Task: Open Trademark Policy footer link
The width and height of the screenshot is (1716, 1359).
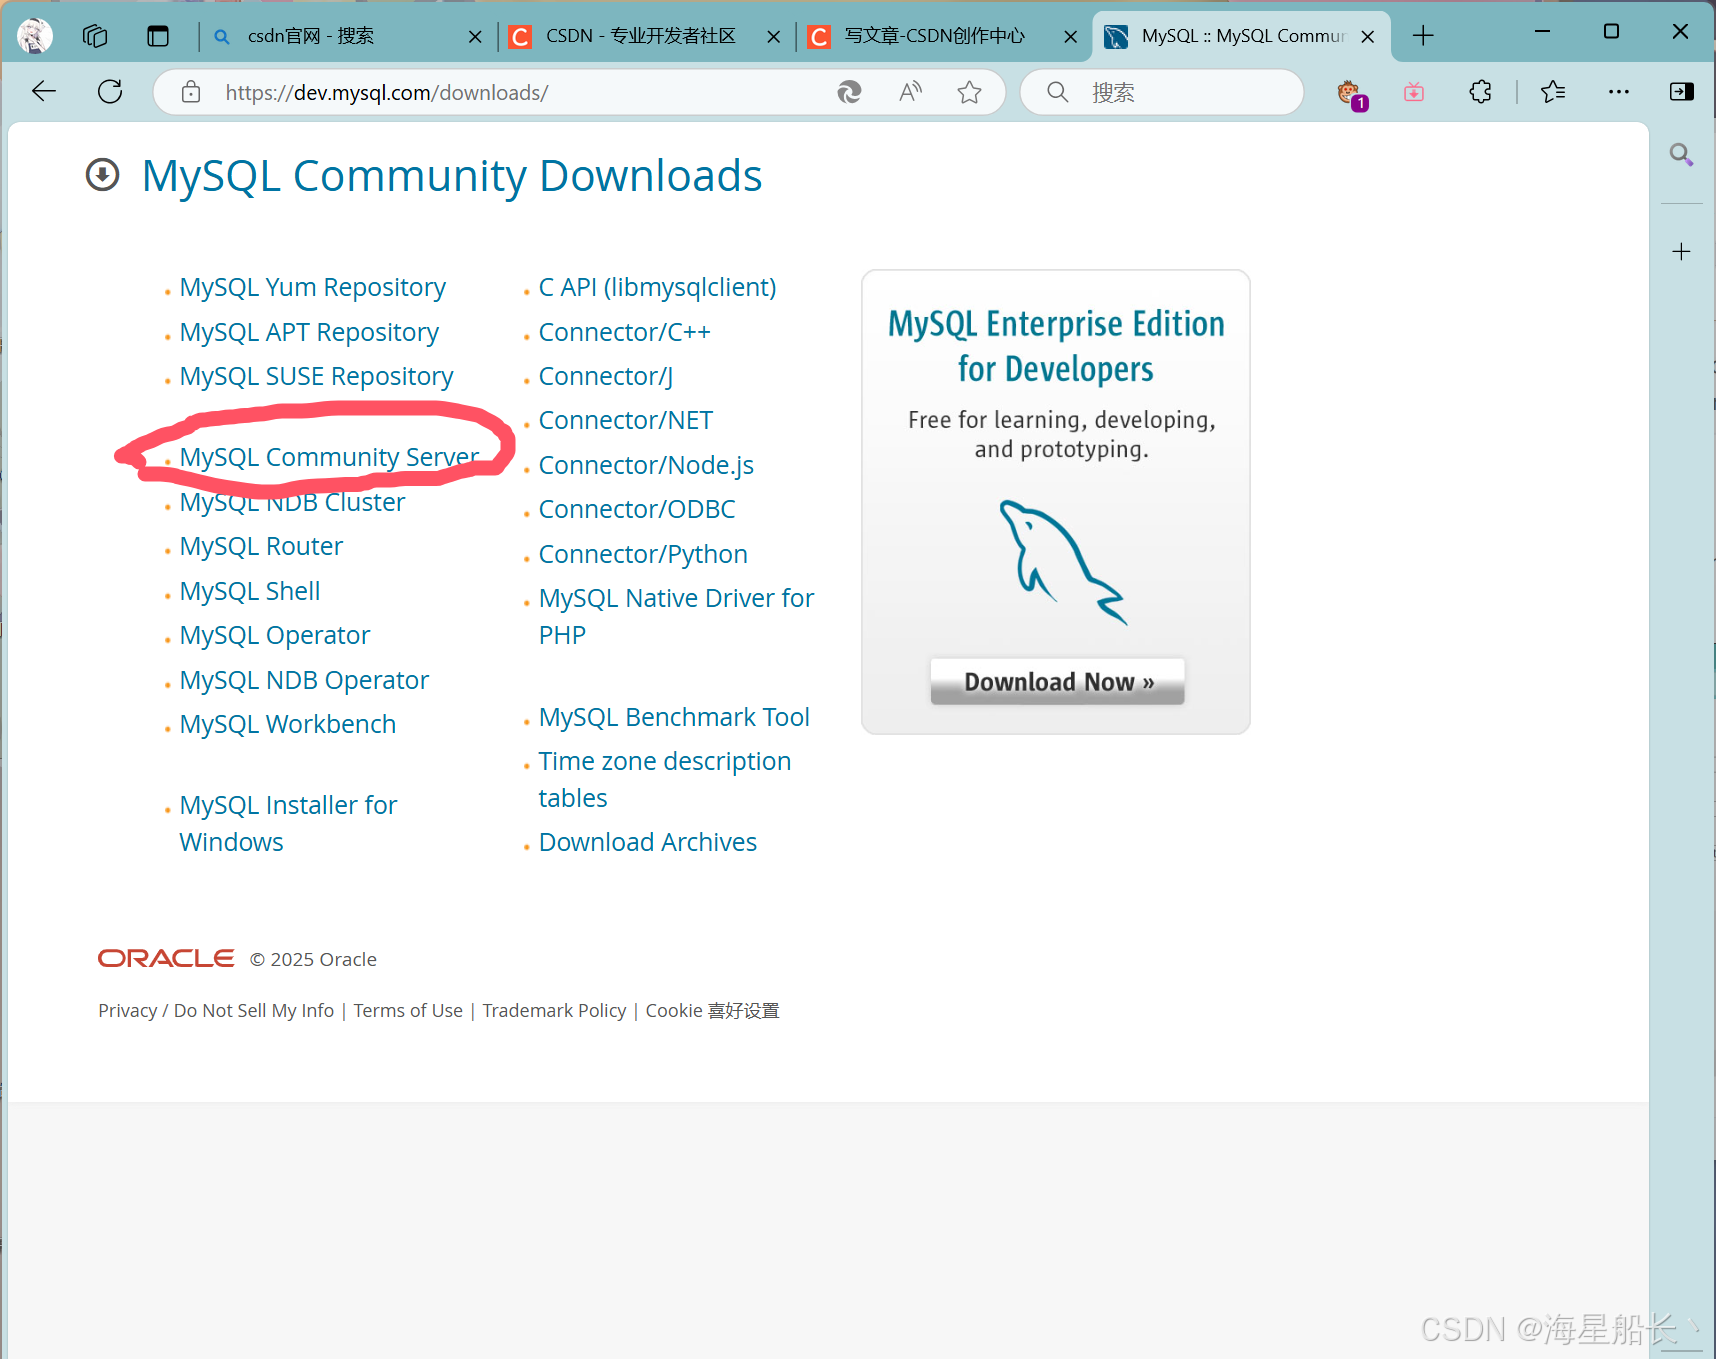Action: (x=554, y=1010)
